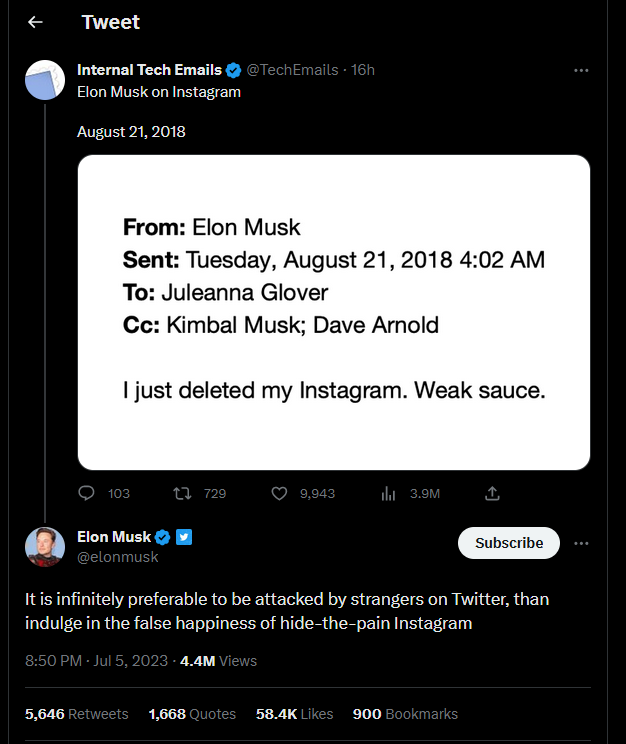
Task: Open more options menu beside Subscribe
Action: (581, 543)
